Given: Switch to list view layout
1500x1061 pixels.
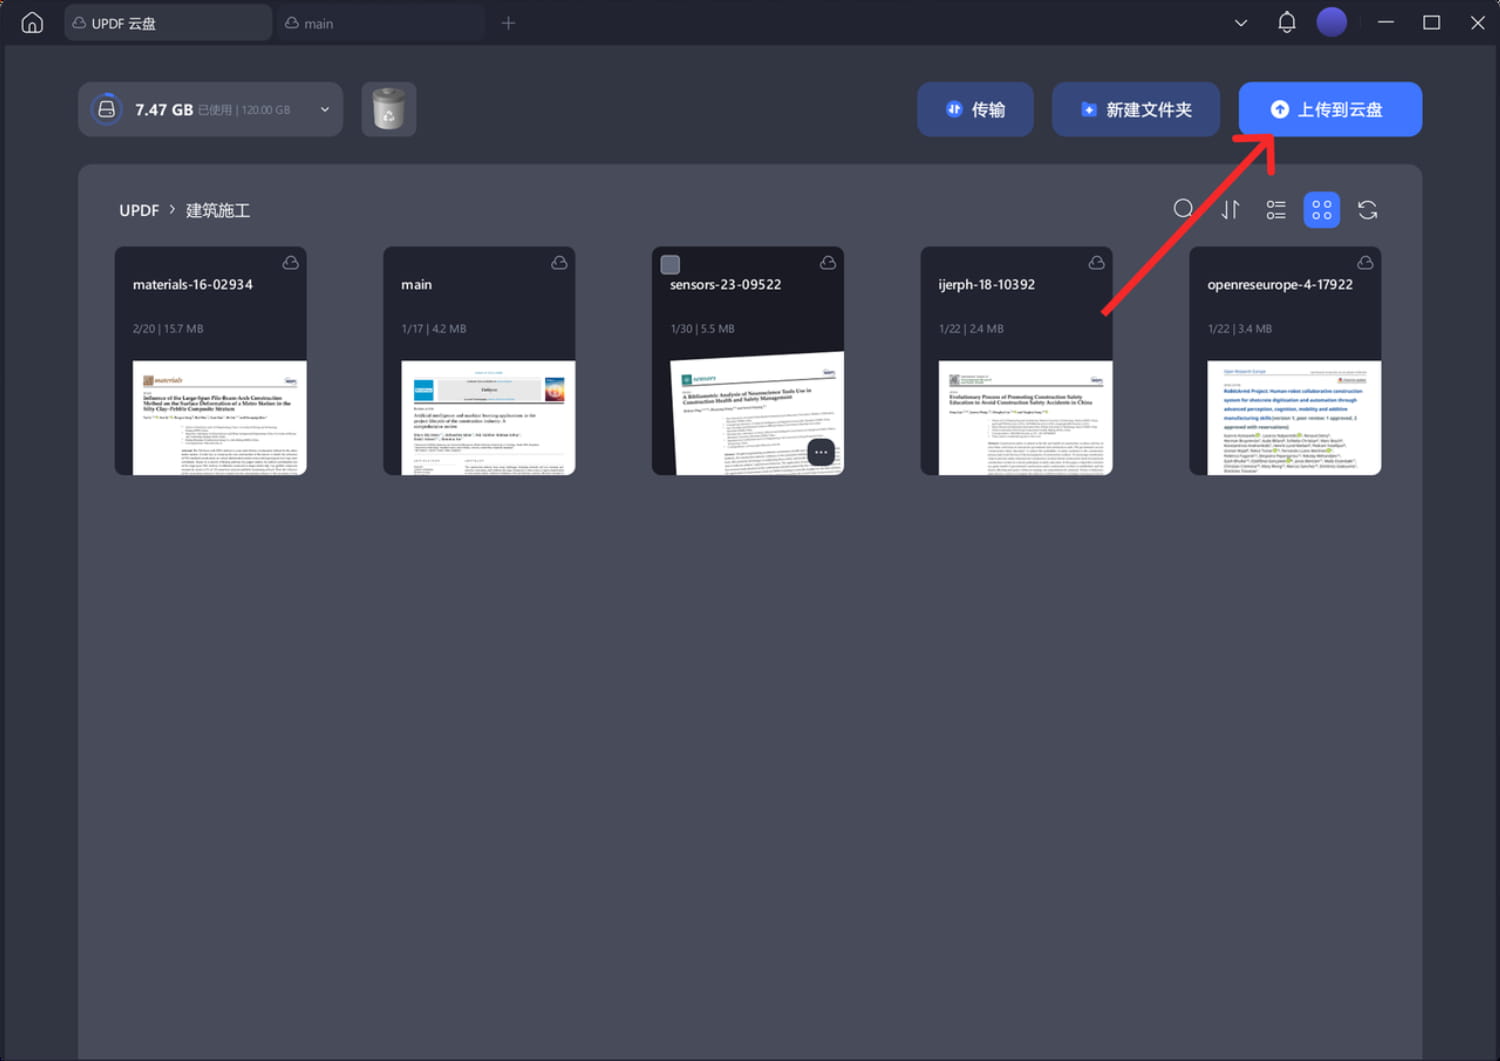Looking at the screenshot, I should pos(1276,210).
